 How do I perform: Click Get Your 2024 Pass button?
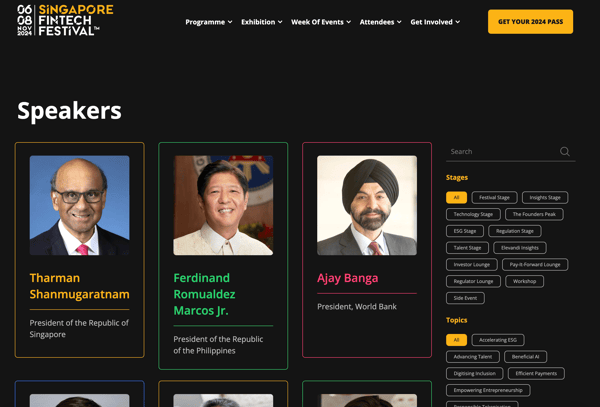coord(530,22)
